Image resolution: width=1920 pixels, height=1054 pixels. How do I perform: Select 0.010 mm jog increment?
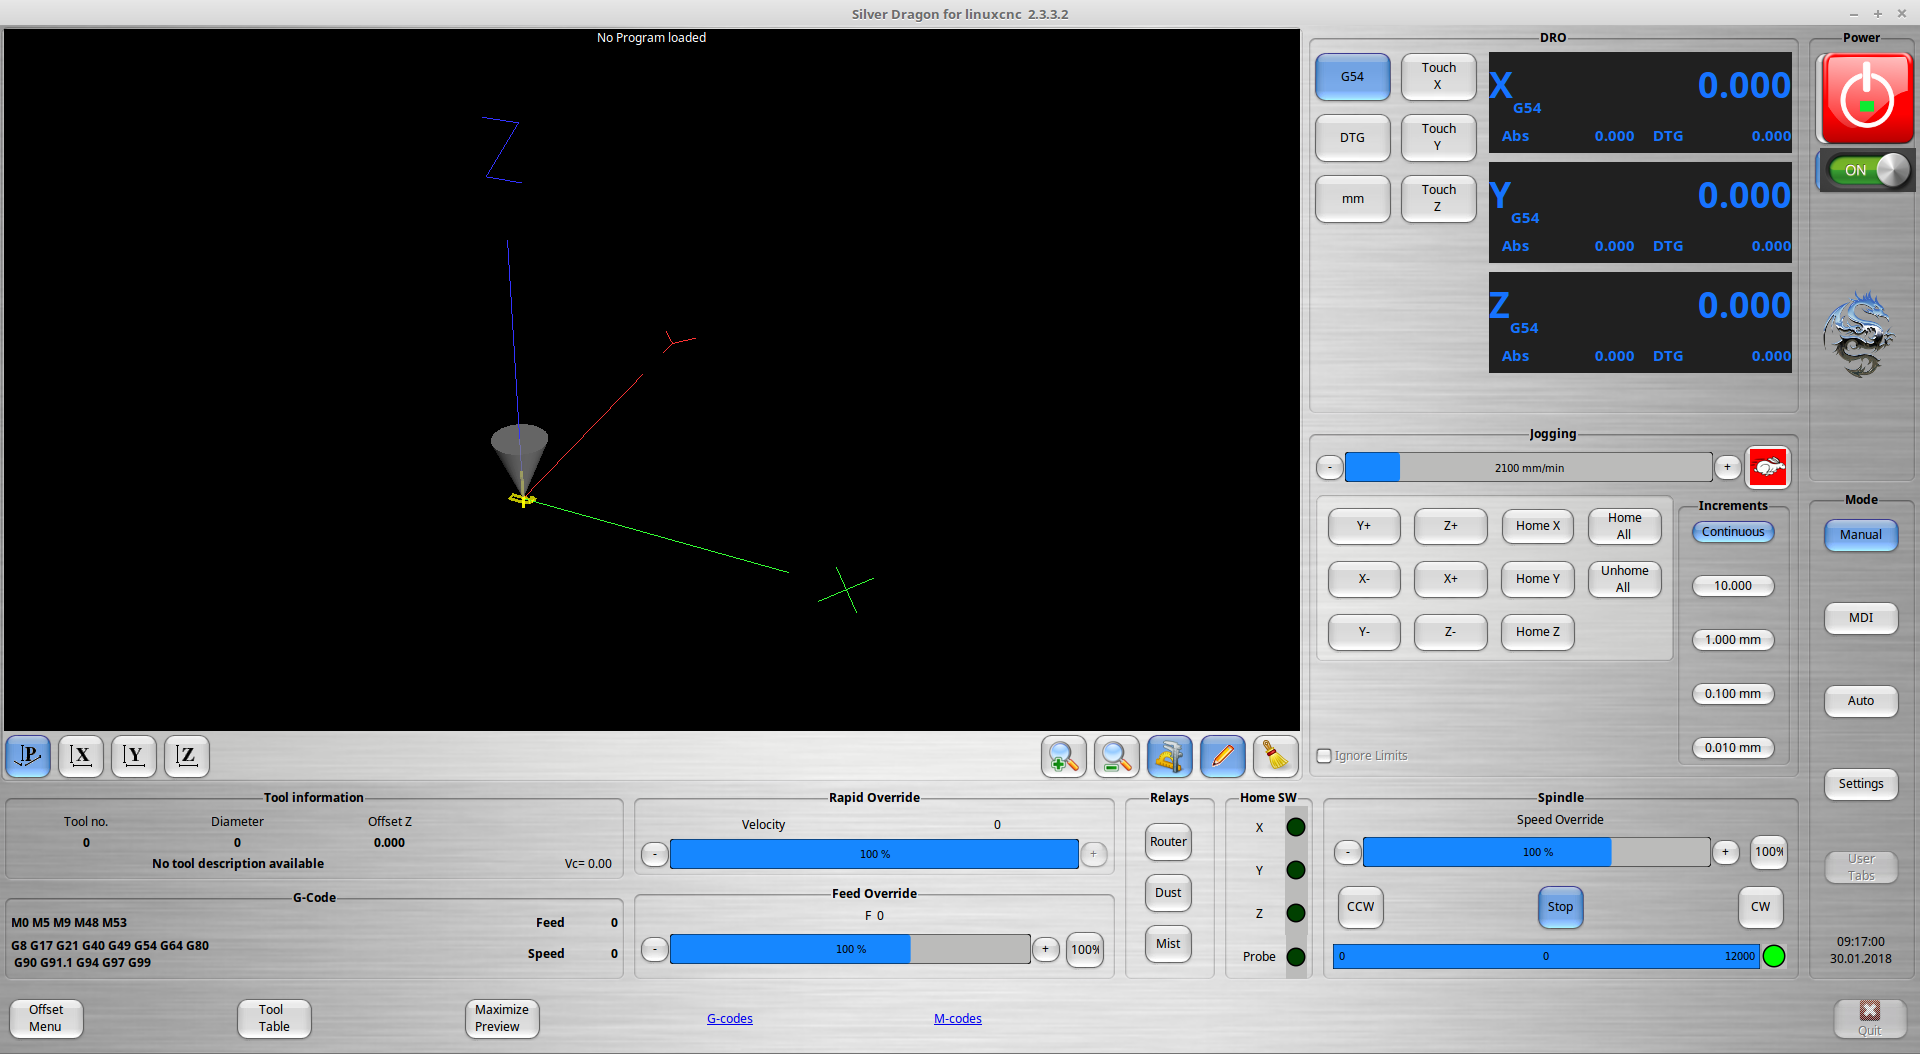click(1733, 748)
